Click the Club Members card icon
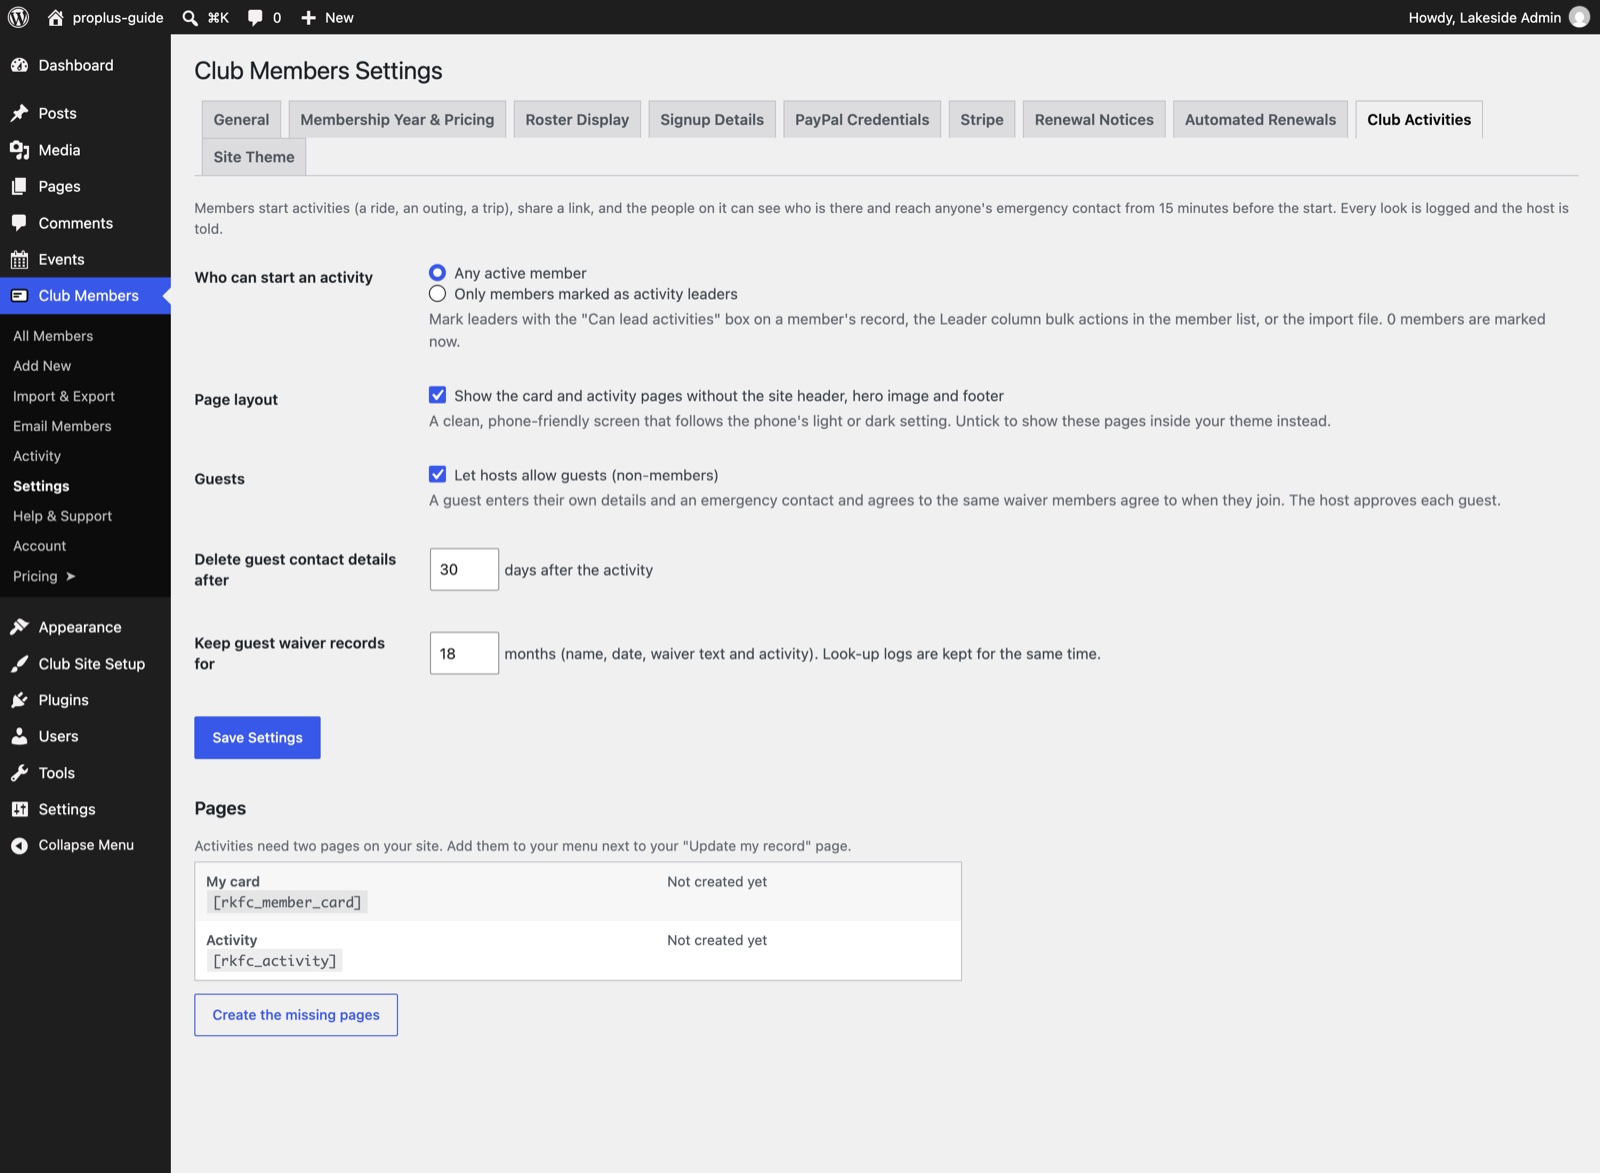The image size is (1600, 1173). coord(19,295)
